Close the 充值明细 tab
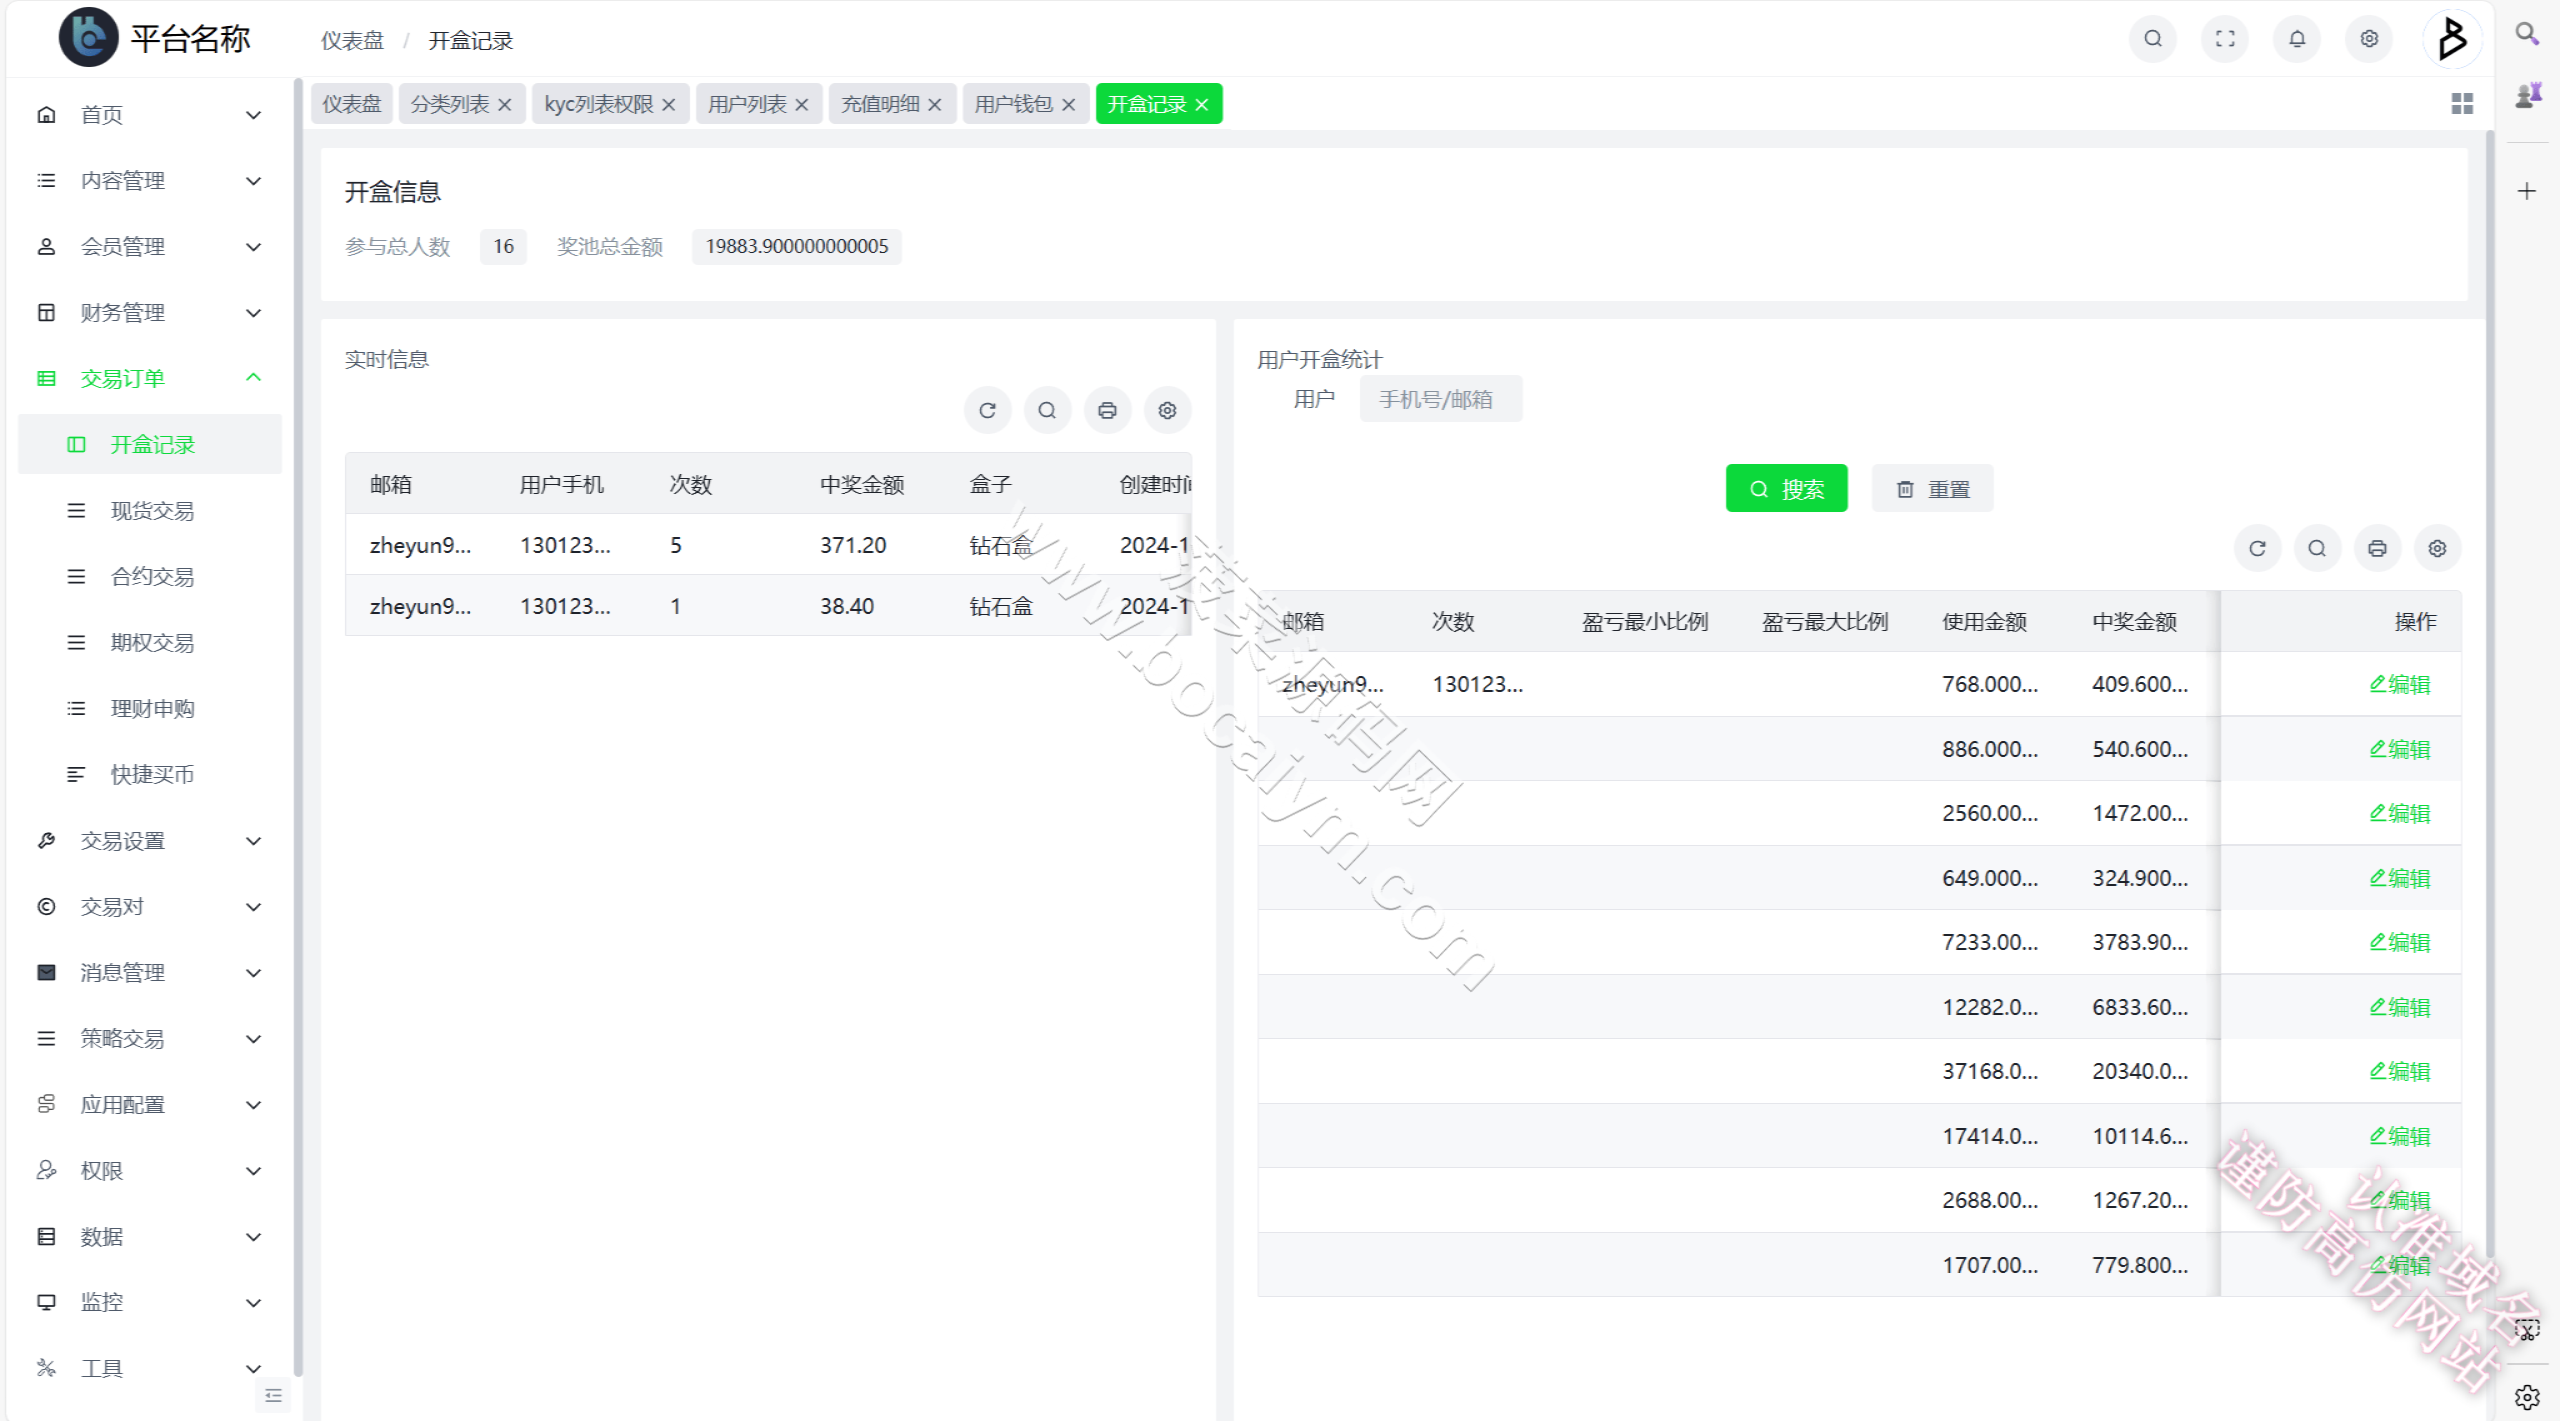2560x1421 pixels. 934,105
